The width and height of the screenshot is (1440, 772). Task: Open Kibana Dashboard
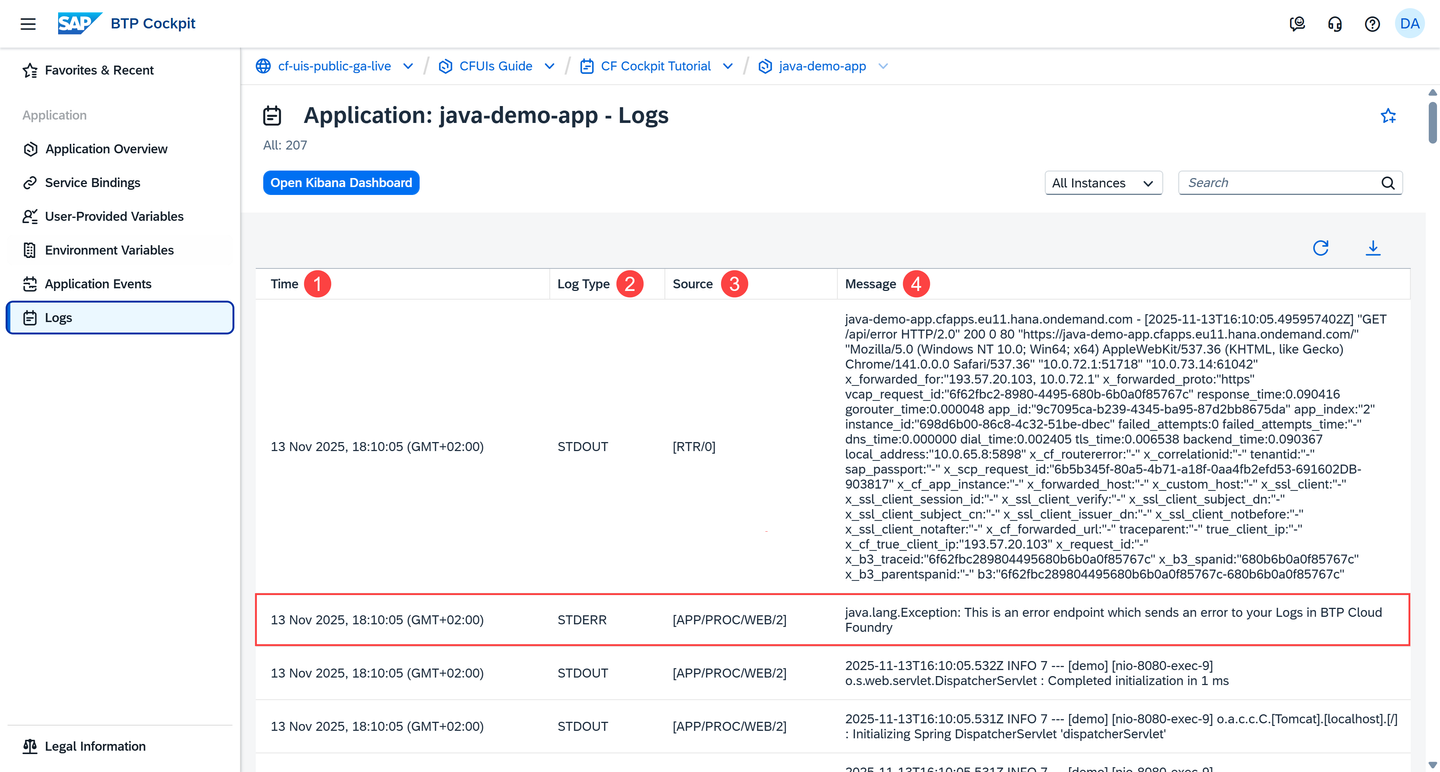click(341, 183)
